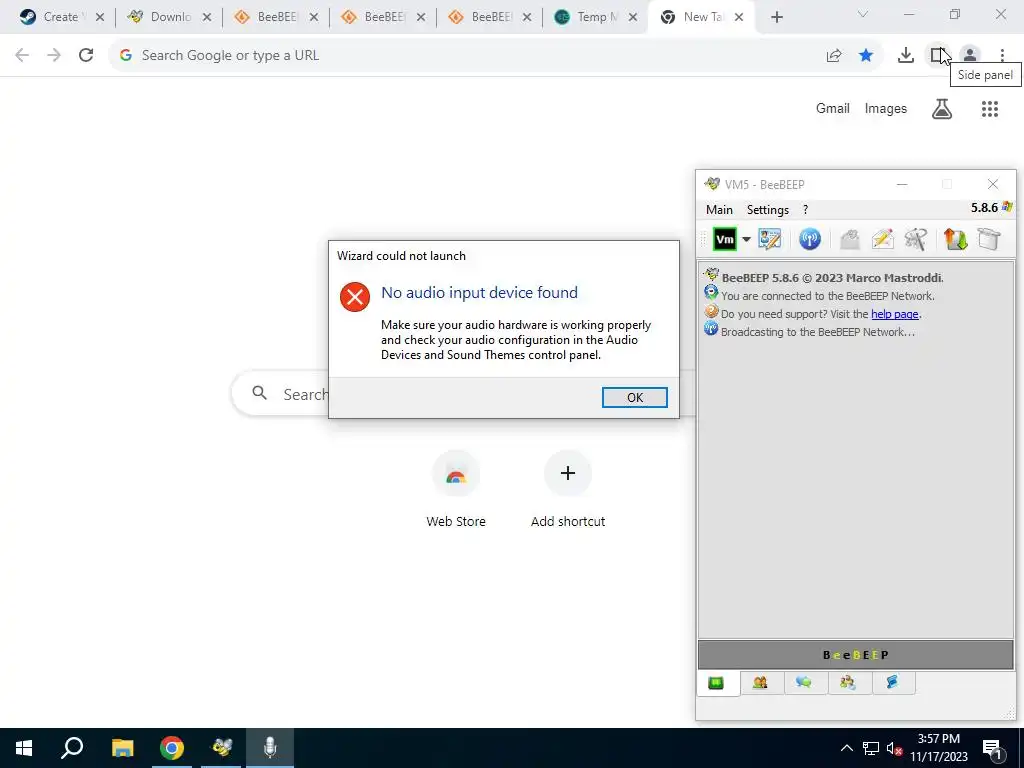This screenshot has width=1024, height=768.
Task: Click the Chrome taskbar icon
Action: pos(172,748)
